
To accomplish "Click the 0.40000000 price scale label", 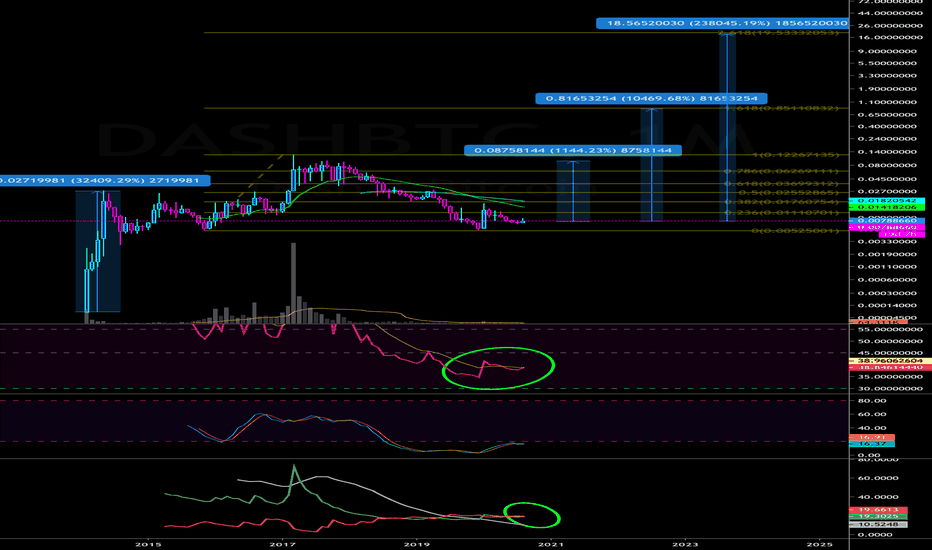I will [x=887, y=126].
